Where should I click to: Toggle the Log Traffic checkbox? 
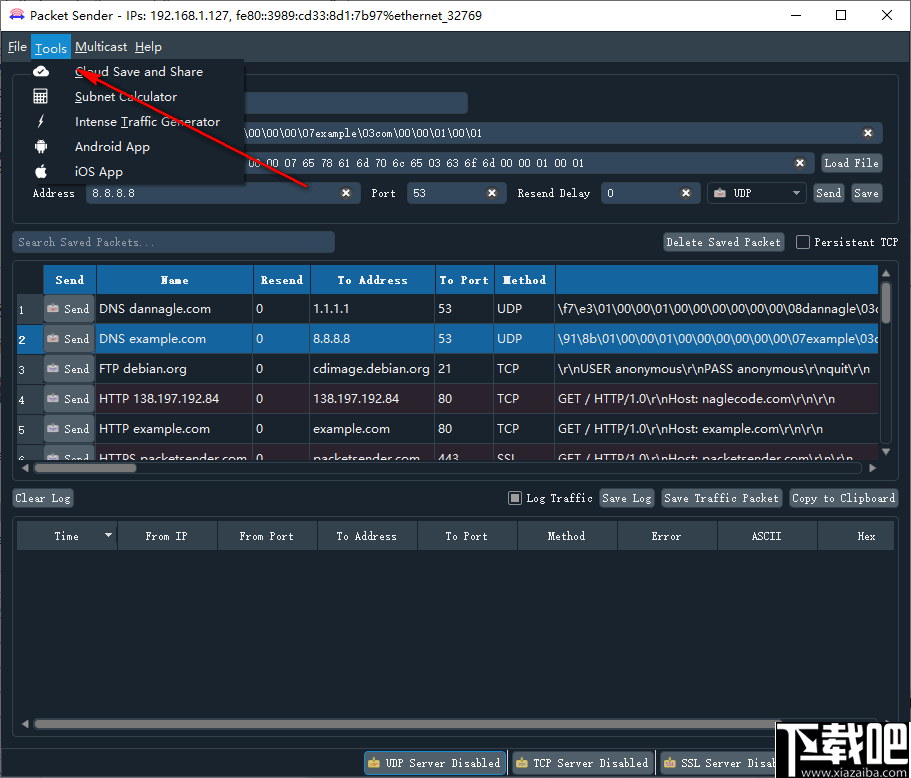point(513,497)
